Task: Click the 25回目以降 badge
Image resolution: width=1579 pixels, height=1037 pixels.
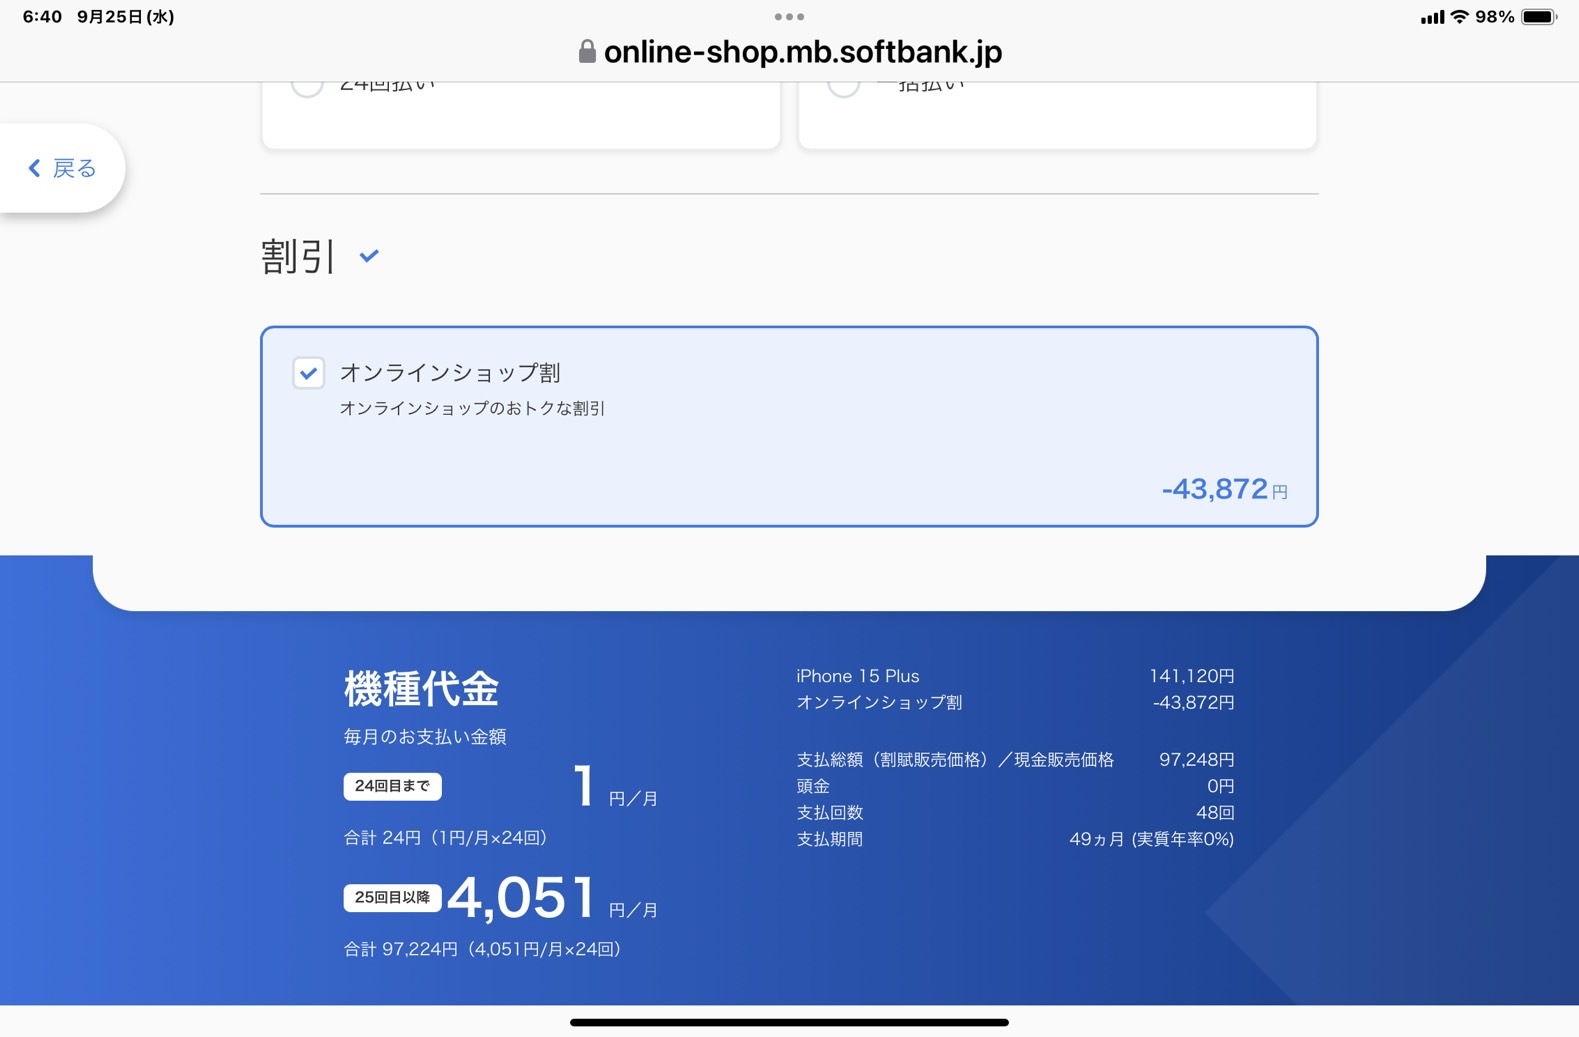Action: (392, 897)
